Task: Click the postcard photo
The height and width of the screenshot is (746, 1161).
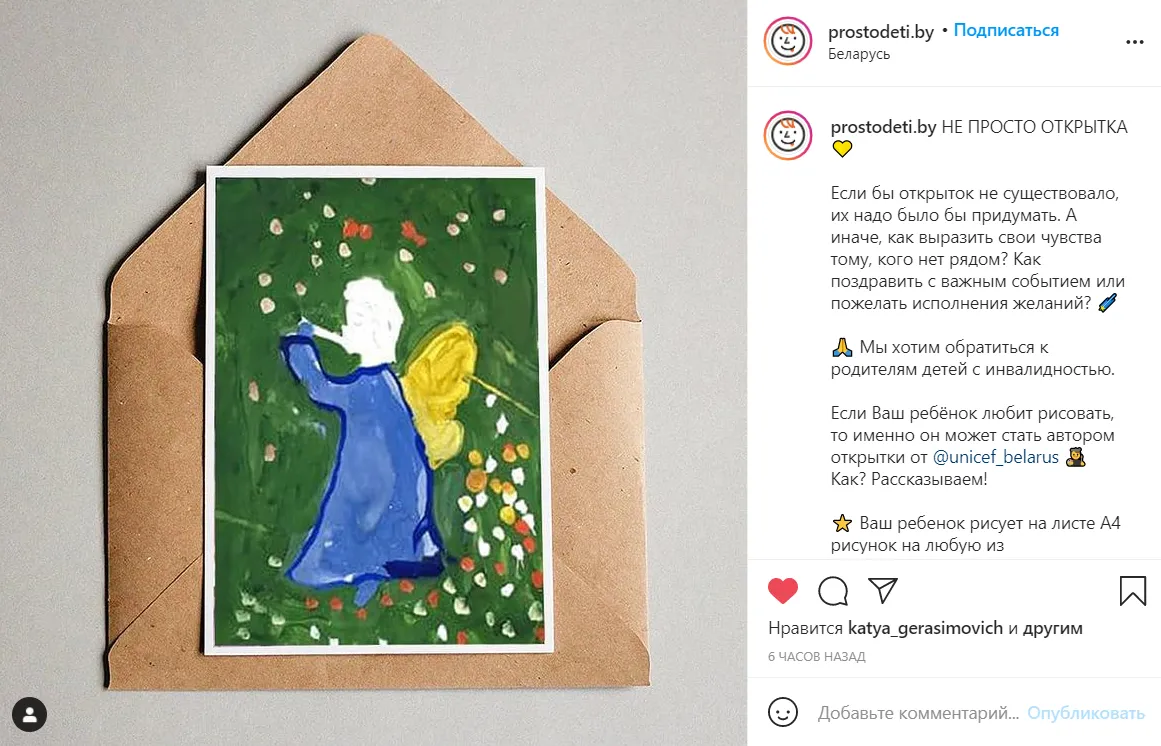Action: (x=378, y=411)
